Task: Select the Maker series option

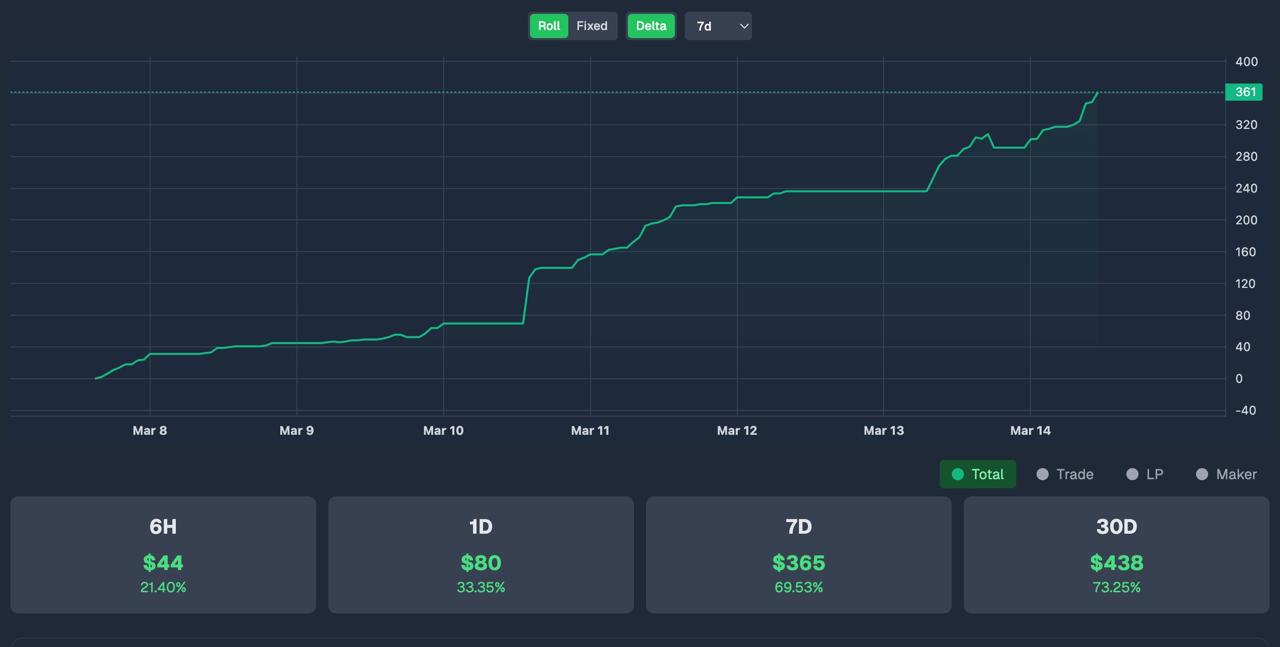Action: (1227, 474)
